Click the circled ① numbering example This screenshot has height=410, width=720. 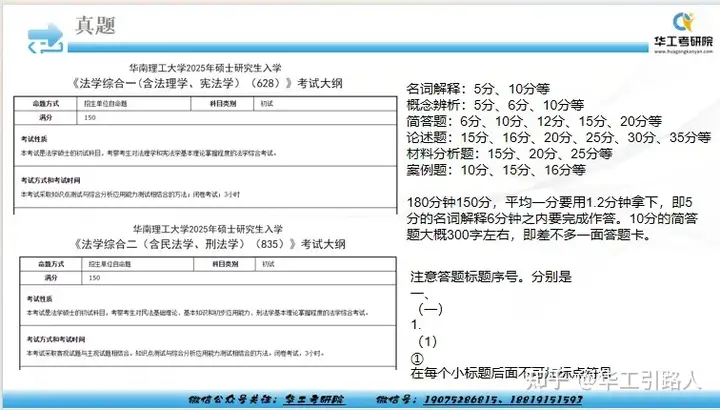pos(417,359)
